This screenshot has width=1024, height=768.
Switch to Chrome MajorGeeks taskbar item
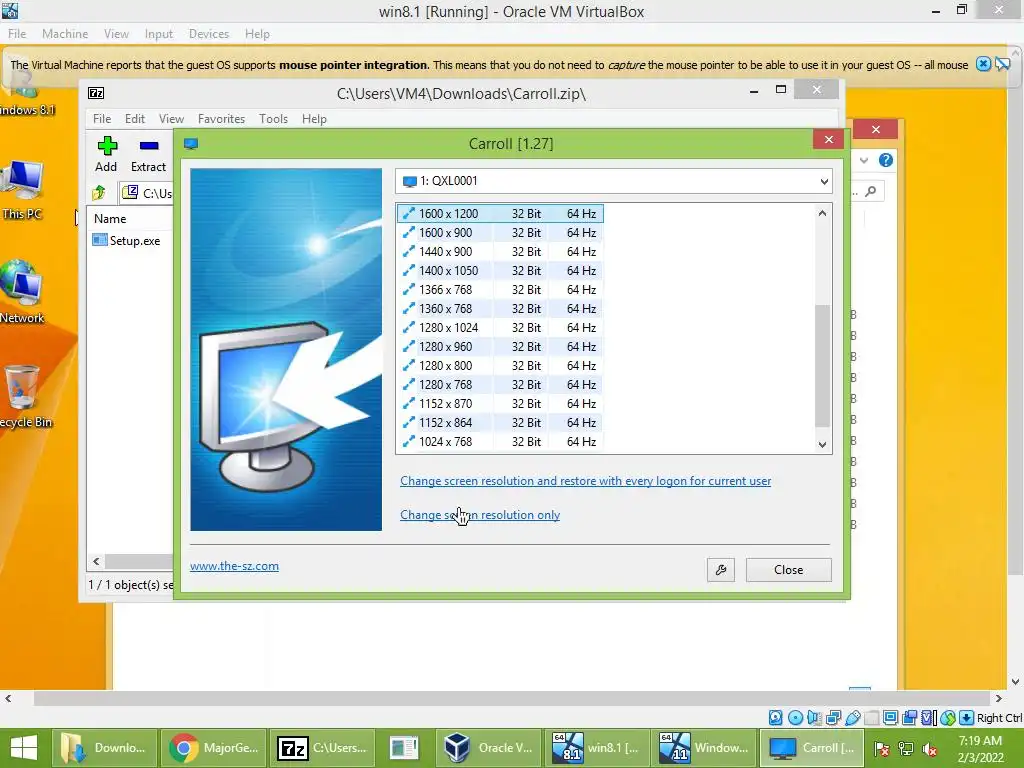[x=214, y=748]
